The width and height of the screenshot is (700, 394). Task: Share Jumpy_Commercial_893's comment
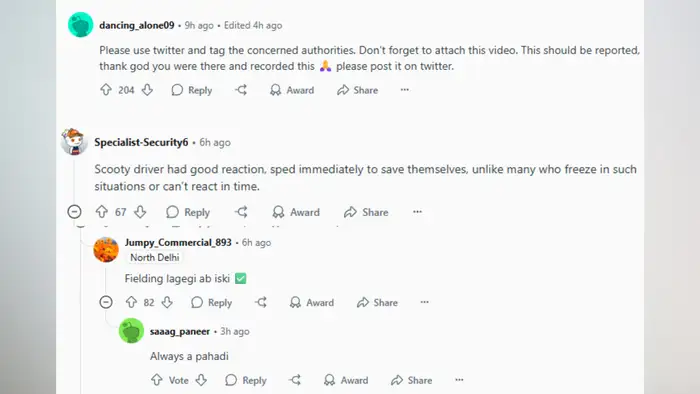click(x=377, y=302)
